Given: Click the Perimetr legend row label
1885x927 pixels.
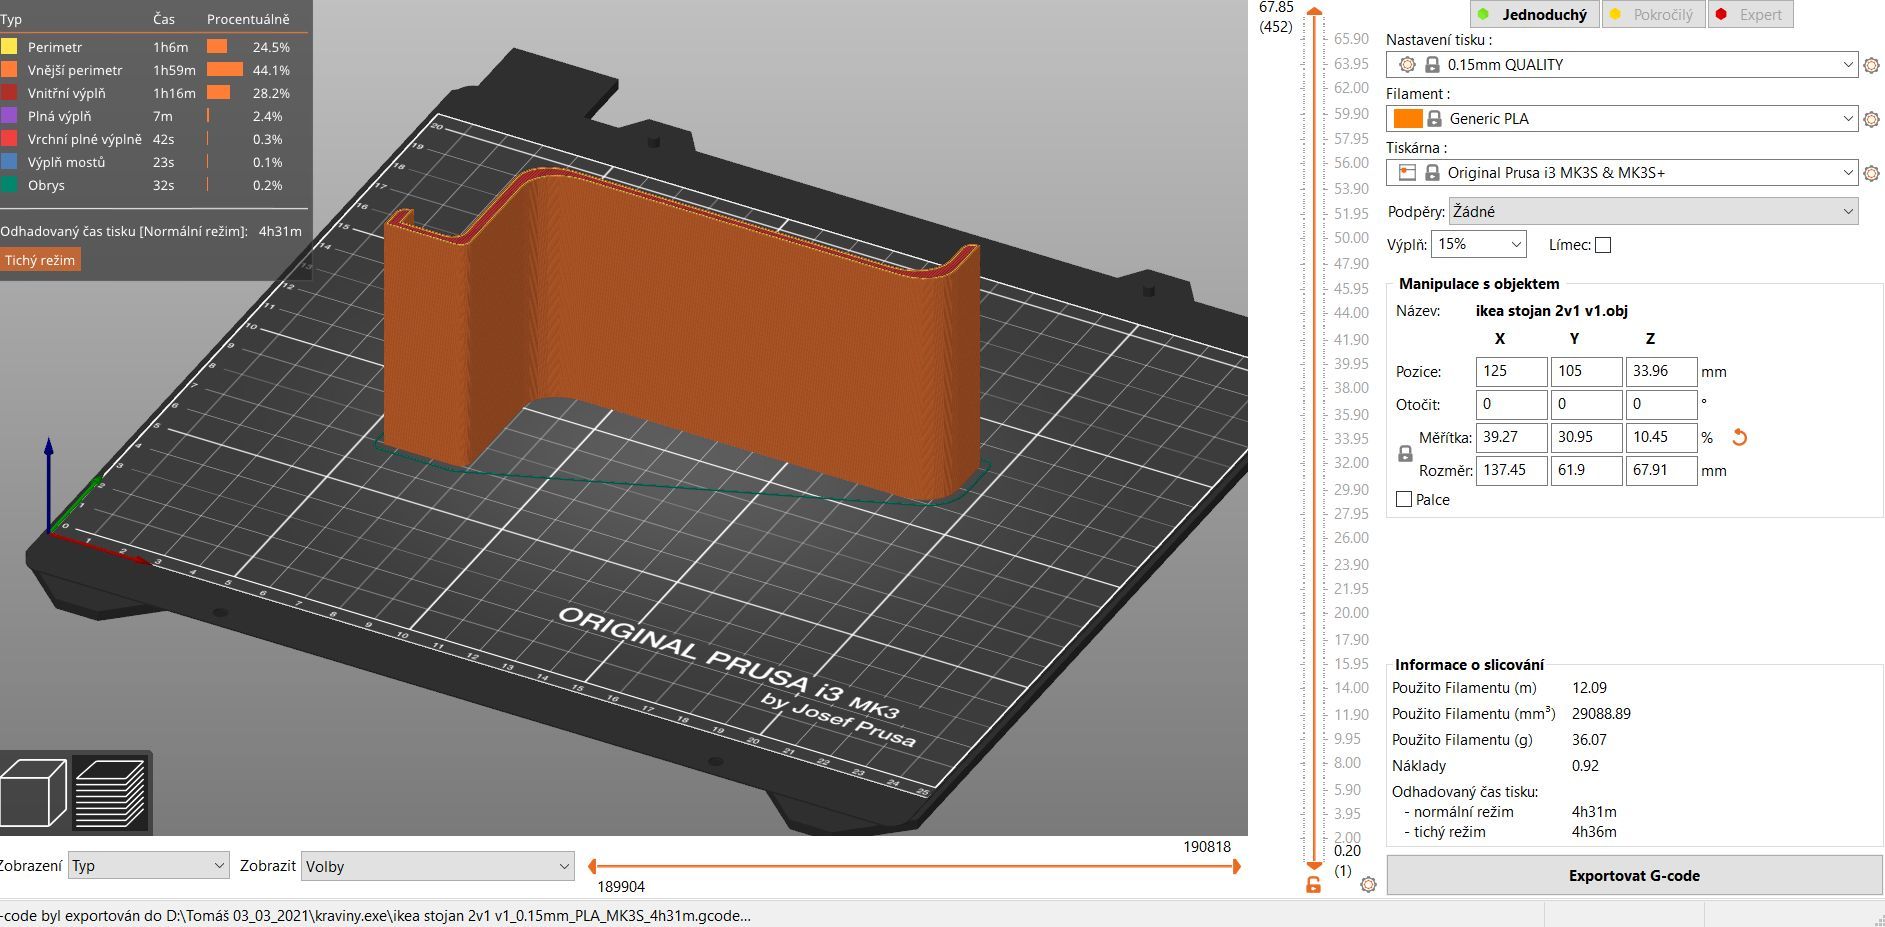Looking at the screenshot, I should [55, 47].
